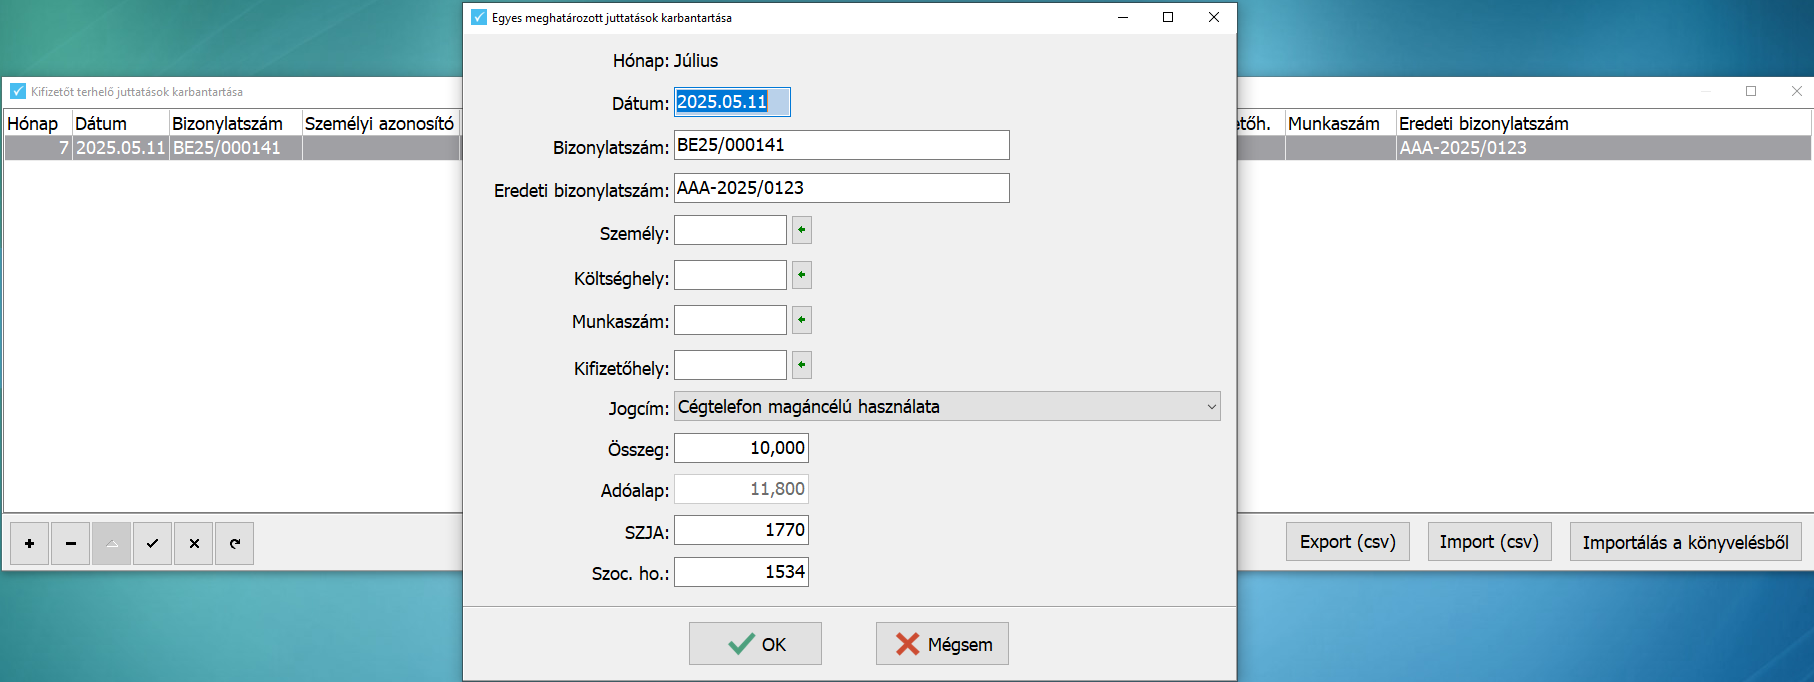
Task: Focus the Szoc. ho. field showing 1534
Action: pos(741,572)
